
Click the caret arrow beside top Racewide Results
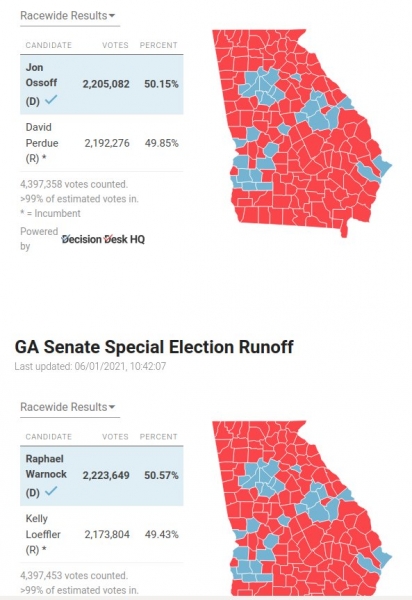point(112,16)
